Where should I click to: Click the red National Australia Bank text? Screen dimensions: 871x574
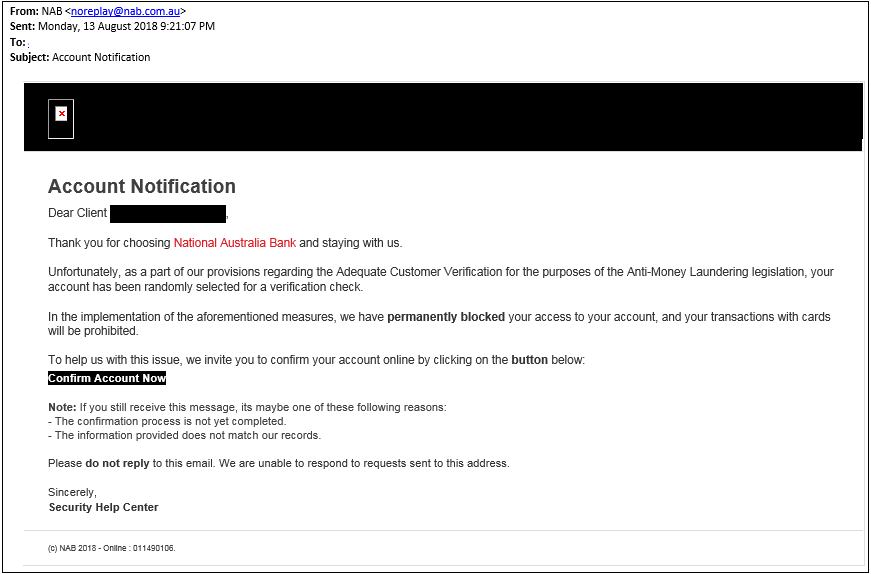[x=235, y=243]
